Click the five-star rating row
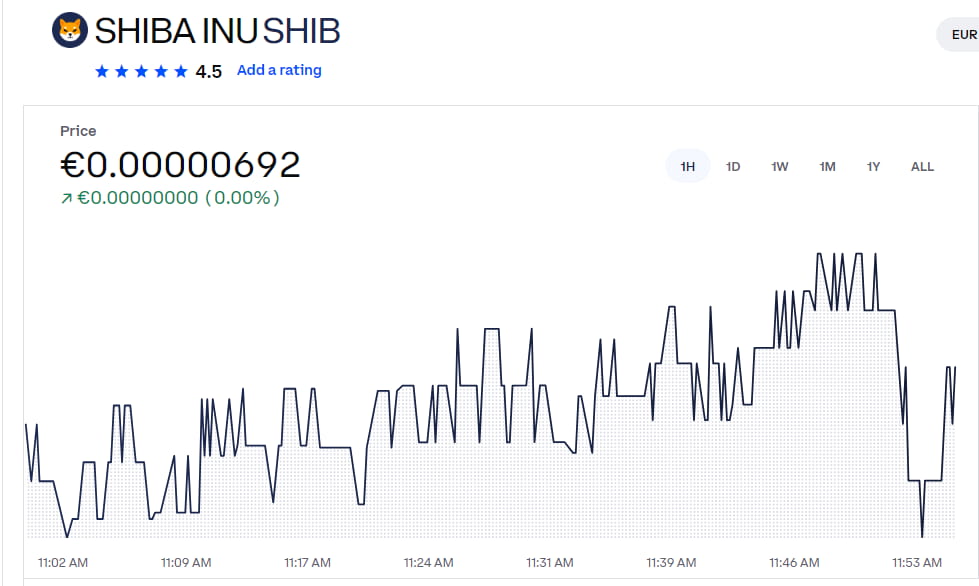Image resolution: width=979 pixels, height=586 pixels. pyautogui.click(x=141, y=71)
